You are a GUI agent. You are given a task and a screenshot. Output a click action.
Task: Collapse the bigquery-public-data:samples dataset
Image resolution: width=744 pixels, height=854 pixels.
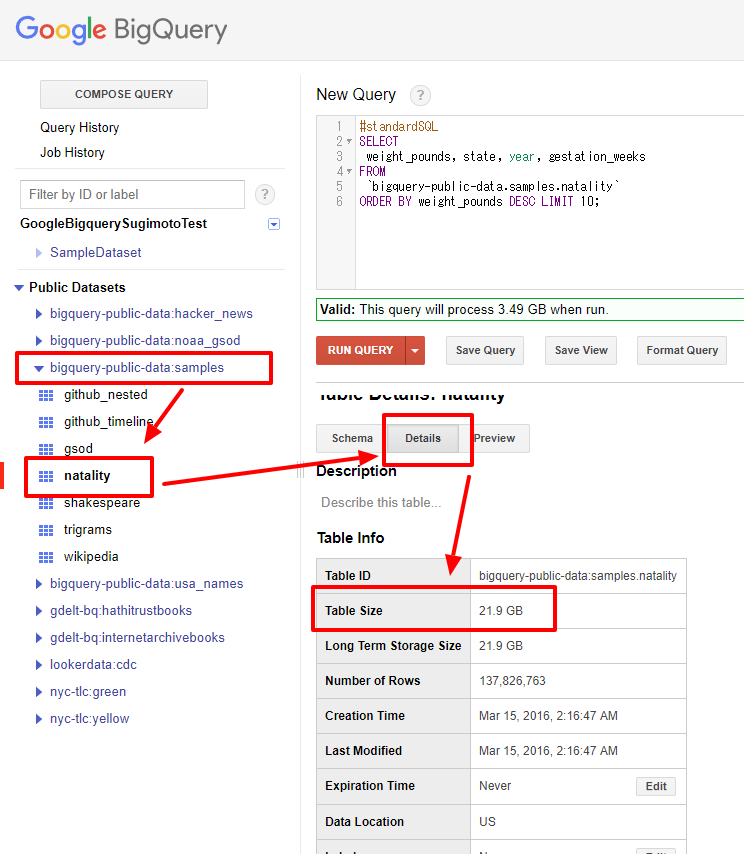(x=39, y=368)
